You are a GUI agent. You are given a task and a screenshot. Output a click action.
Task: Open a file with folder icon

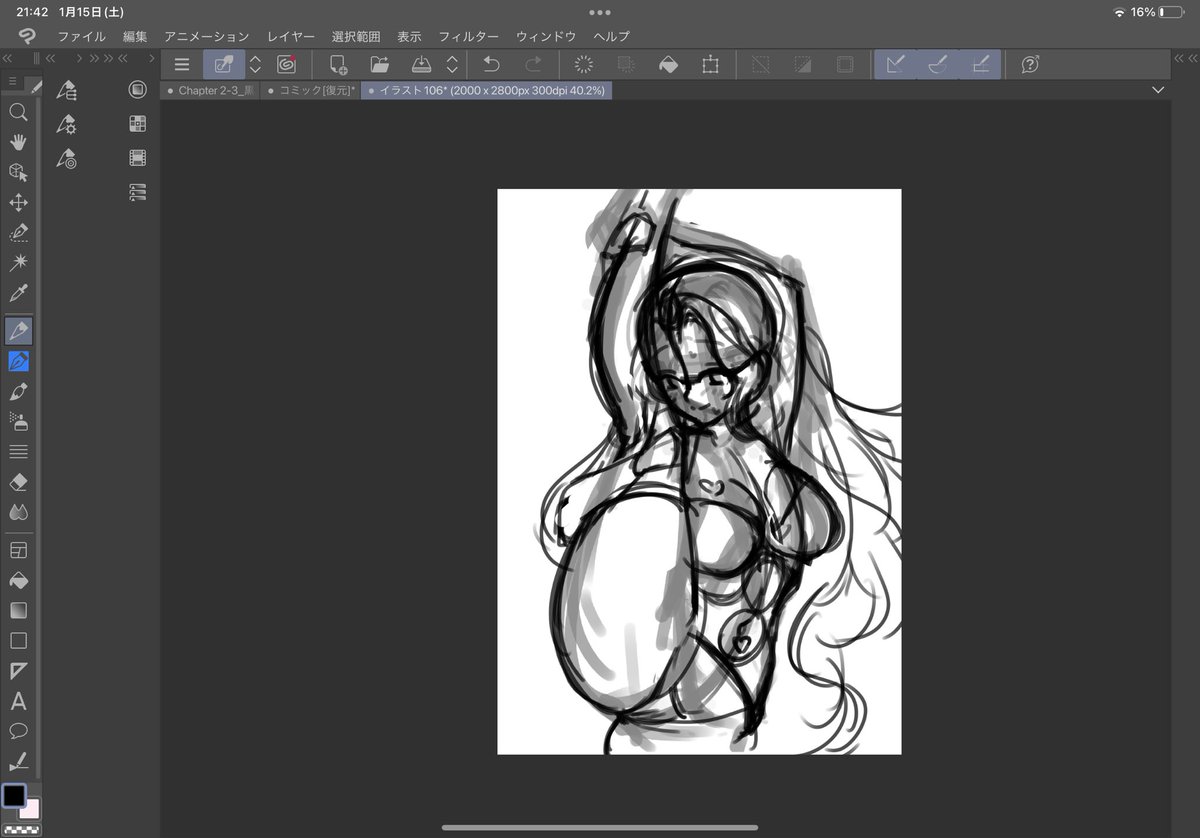click(380, 64)
